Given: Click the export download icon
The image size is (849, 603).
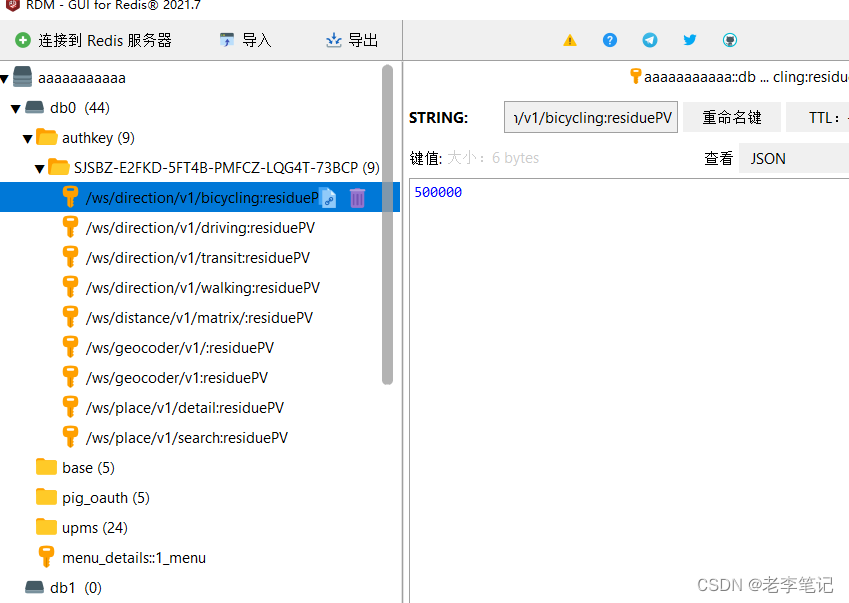Looking at the screenshot, I should point(334,40).
